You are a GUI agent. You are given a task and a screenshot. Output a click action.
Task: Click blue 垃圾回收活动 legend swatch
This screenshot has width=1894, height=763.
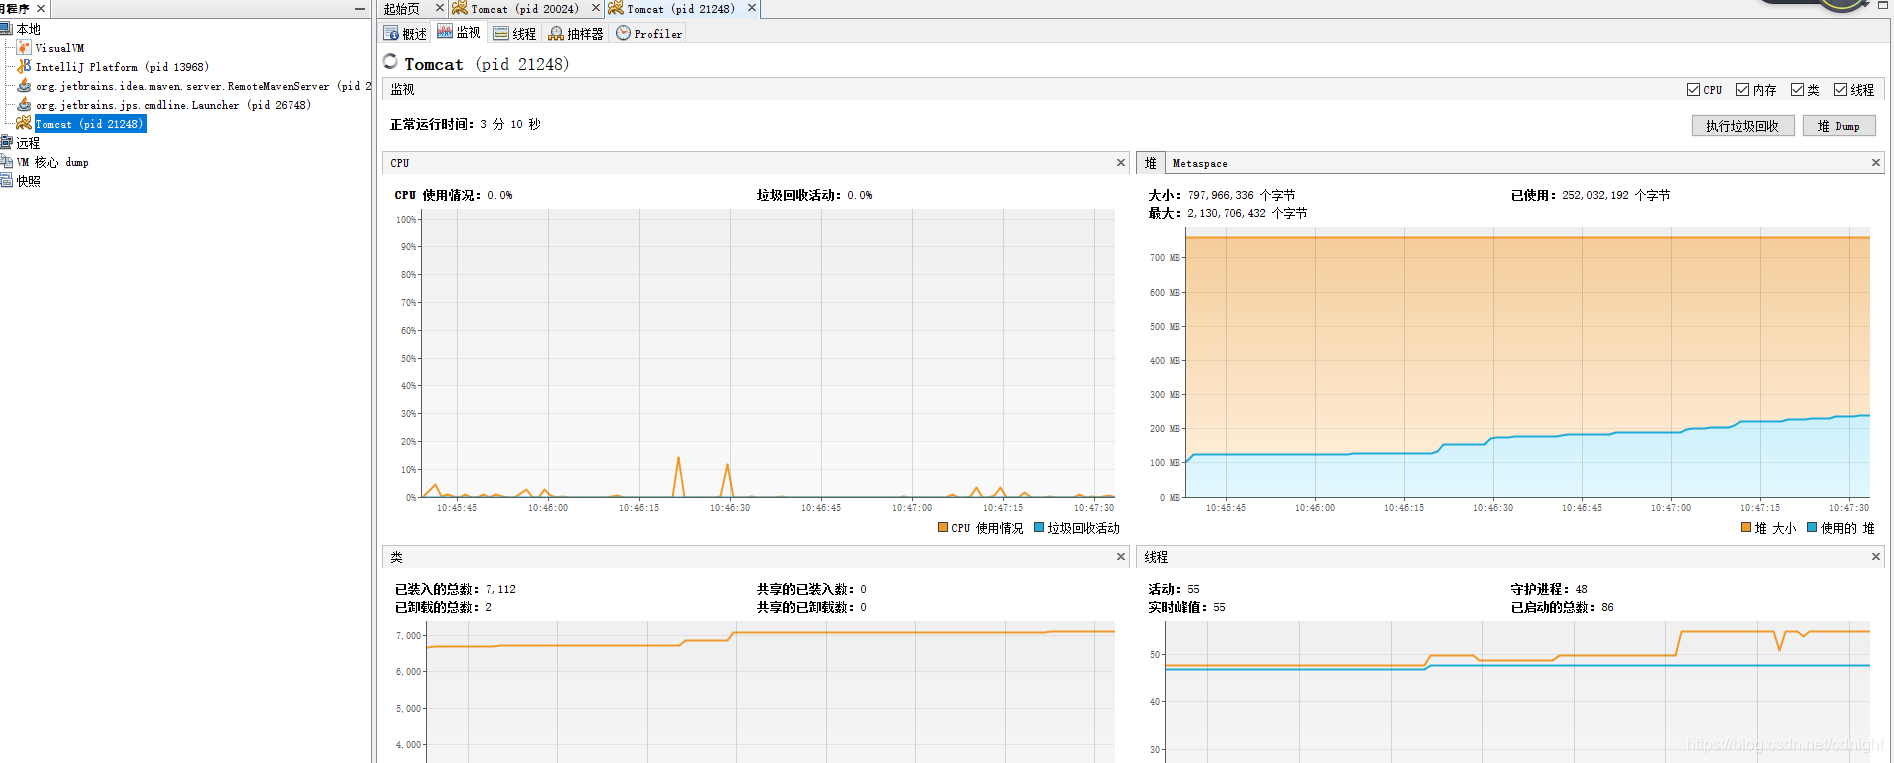point(1039,527)
